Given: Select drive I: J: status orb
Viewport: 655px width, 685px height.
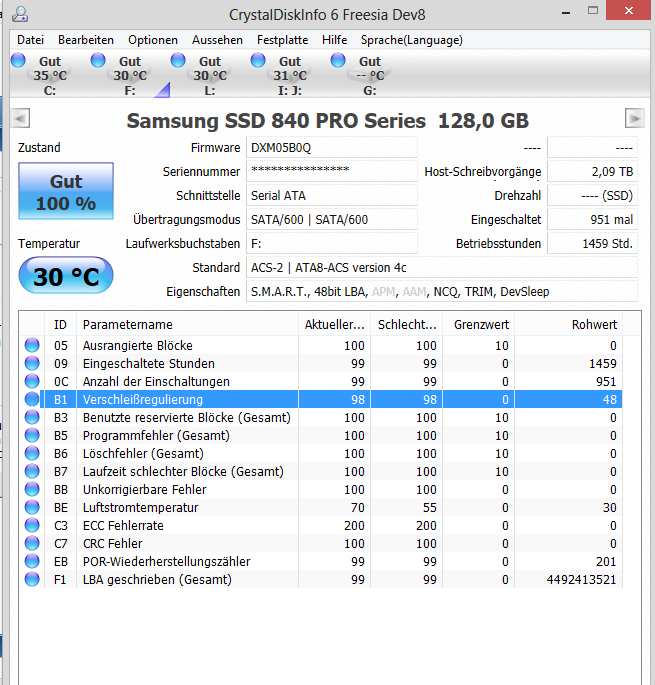Looking at the screenshot, I should (x=258, y=60).
